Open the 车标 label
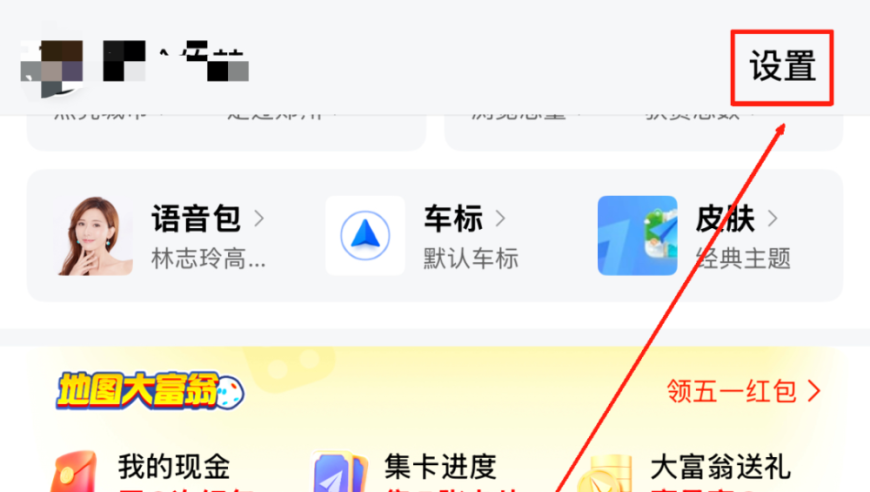The width and height of the screenshot is (870, 492). click(x=453, y=219)
